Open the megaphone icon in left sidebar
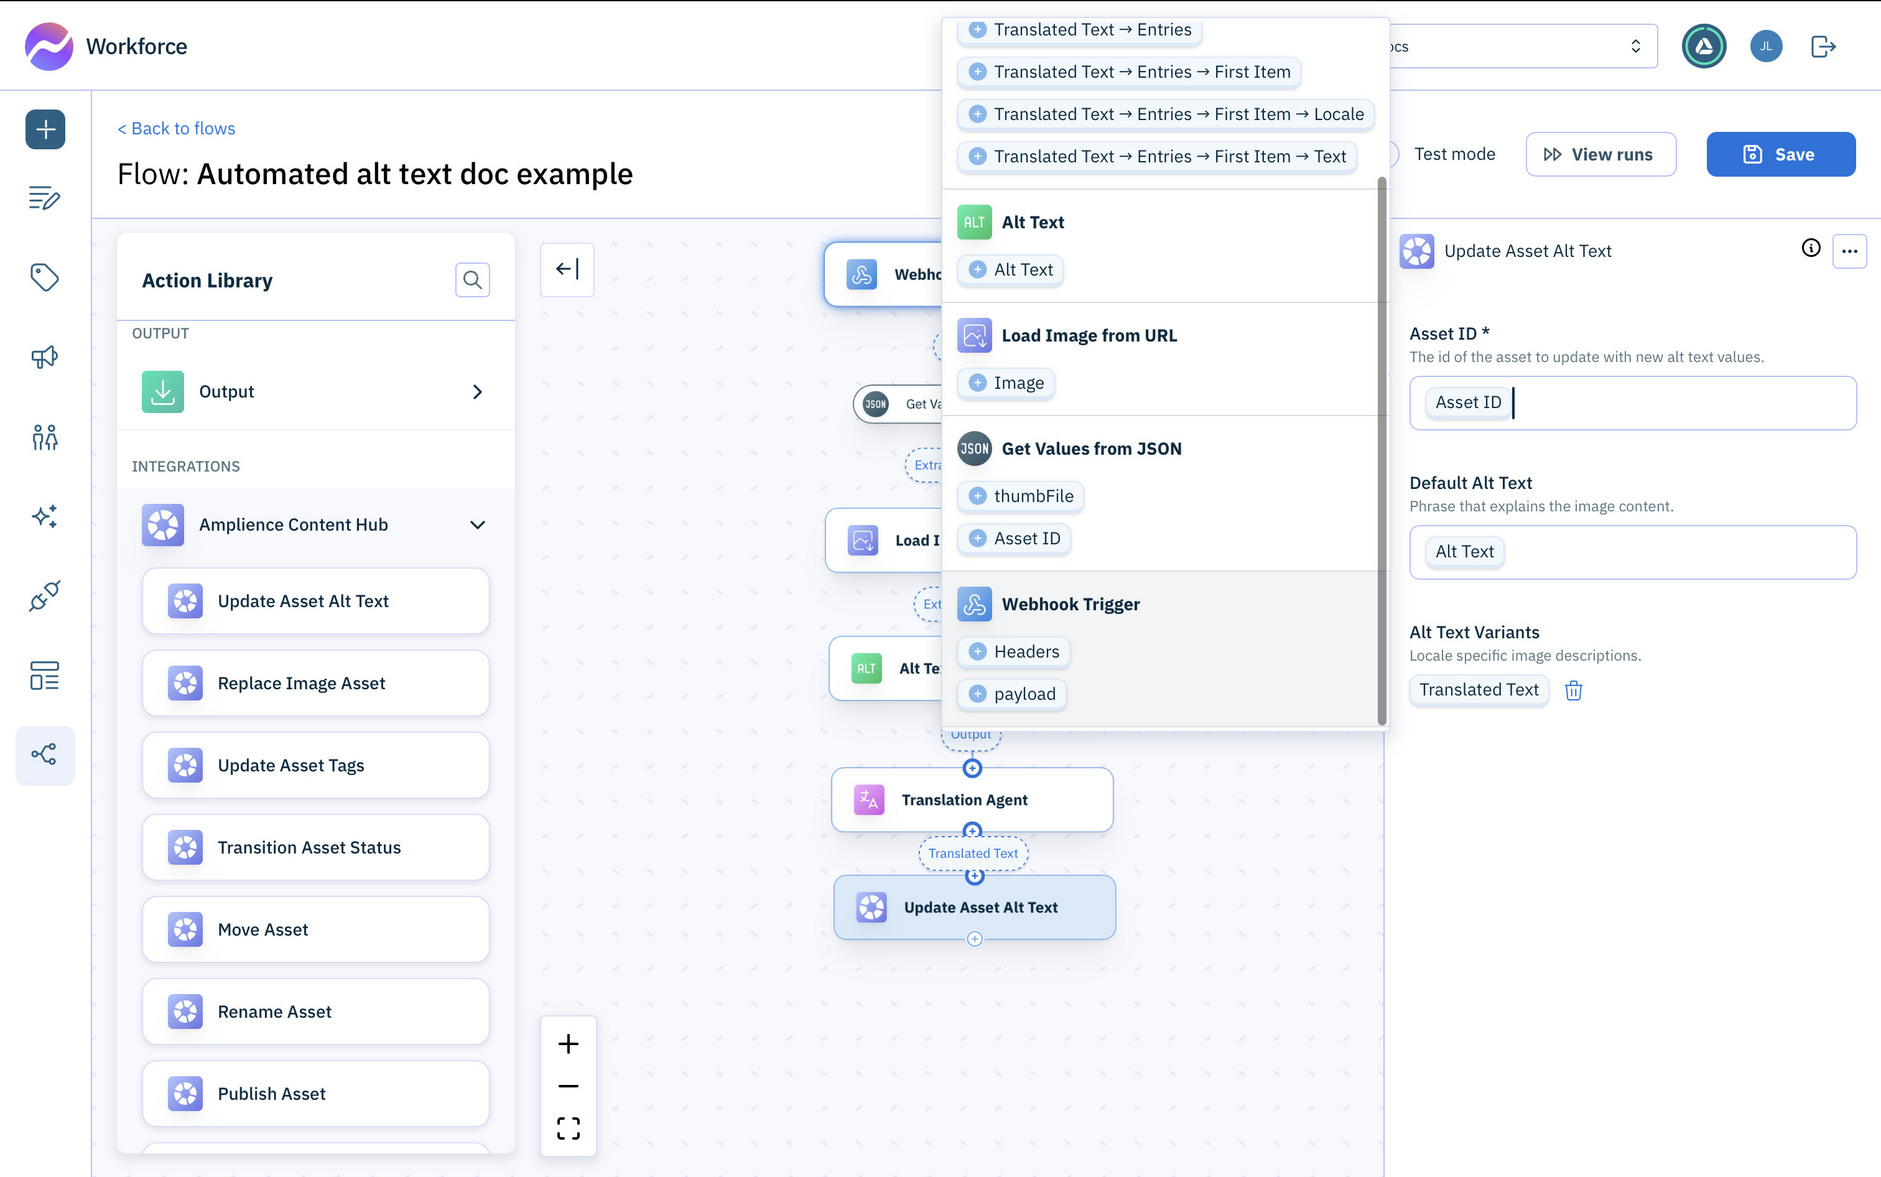 point(45,357)
